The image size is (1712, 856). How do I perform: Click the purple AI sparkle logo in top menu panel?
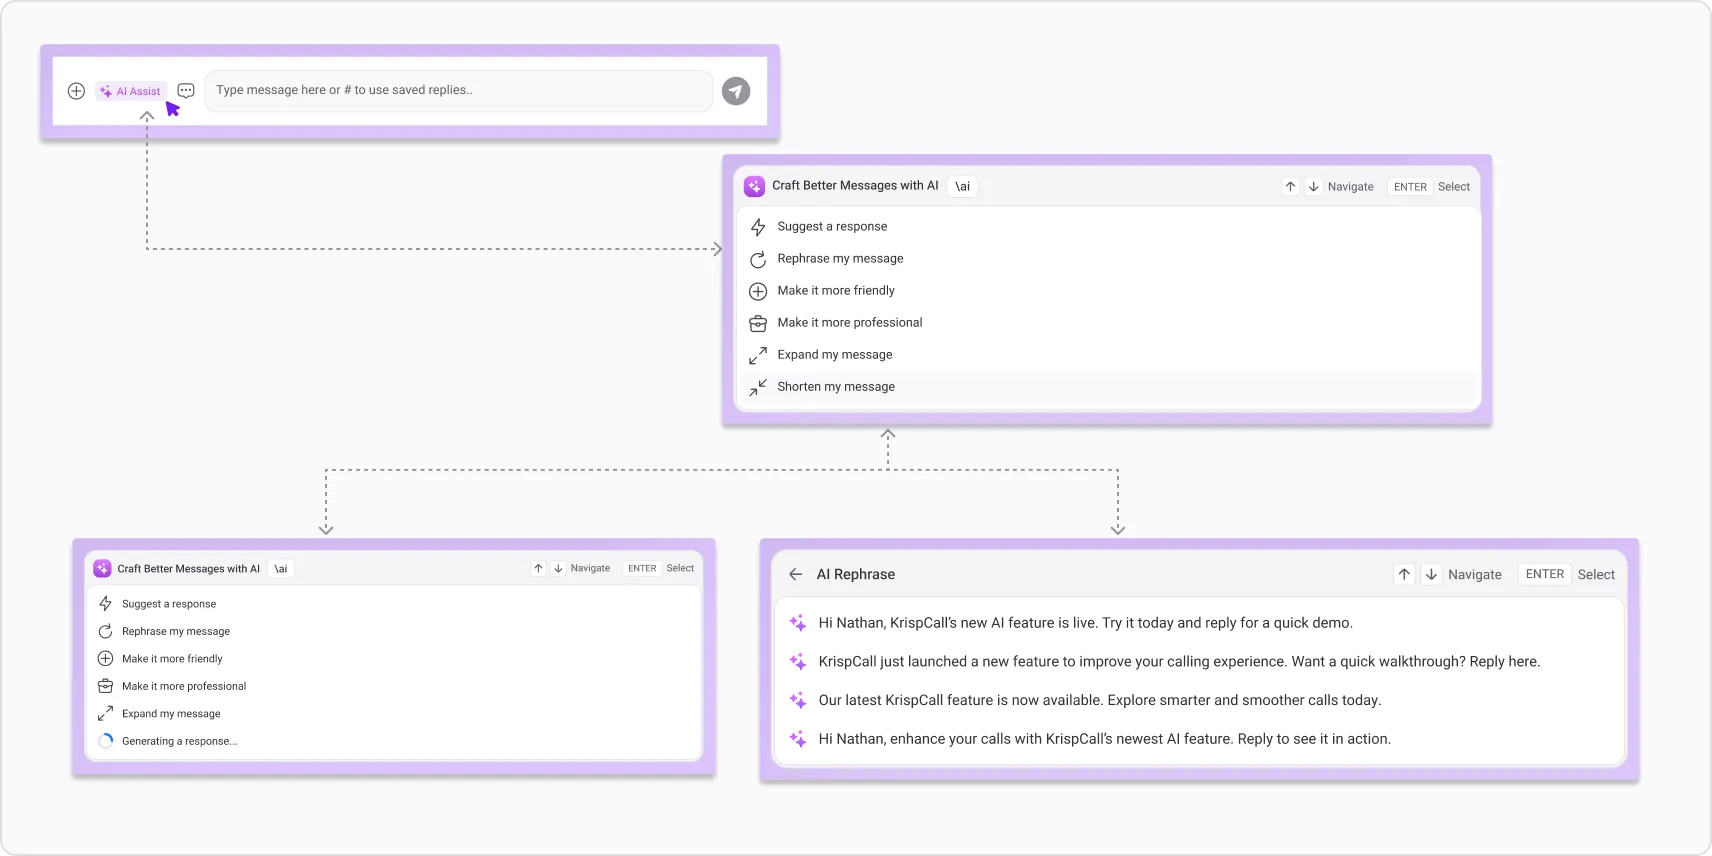pyautogui.click(x=754, y=186)
